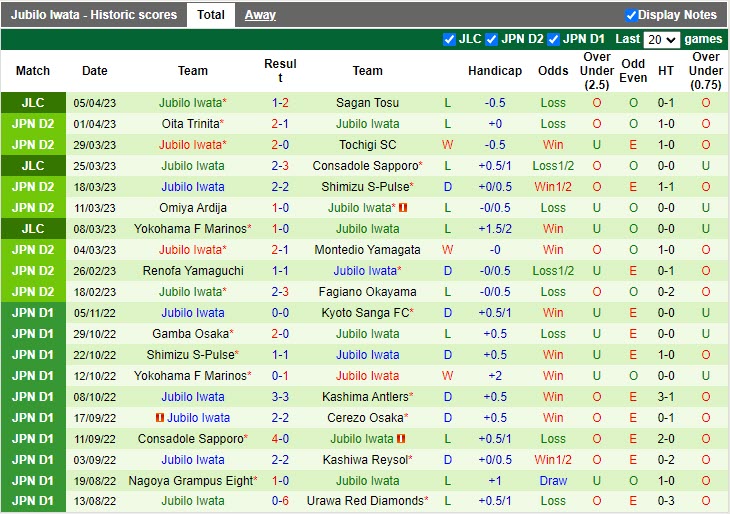Open the 3-3 result against Kashima Antlers
The image size is (730, 514).
(280, 397)
